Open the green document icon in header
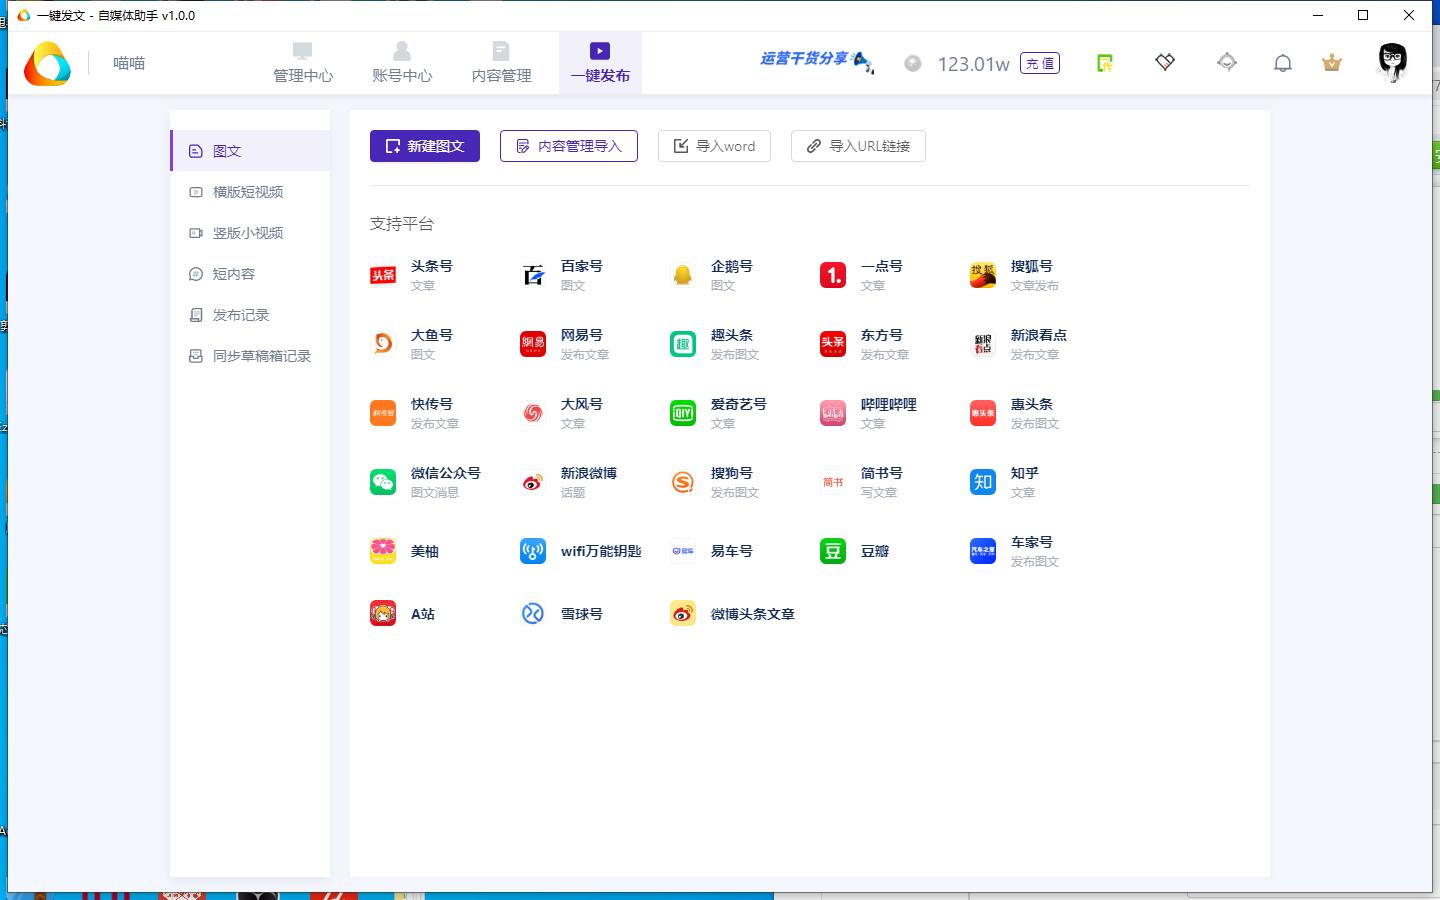This screenshot has width=1440, height=900. 1105,63
